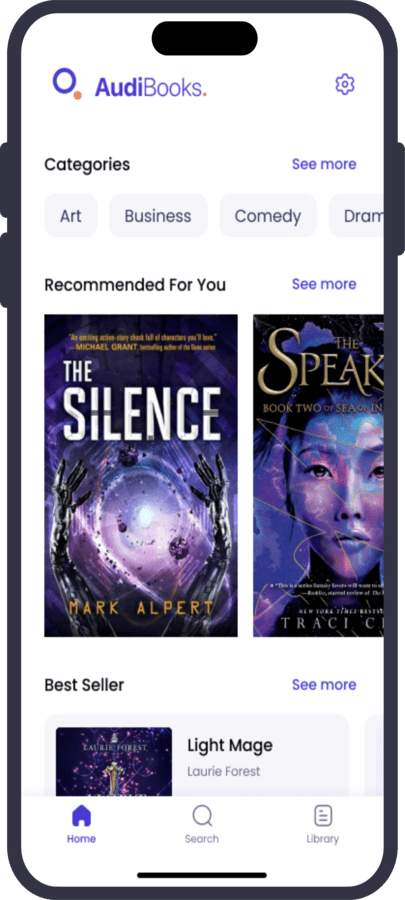Select the partially visible Drama chip
Screen dimensions: 405x900
(356, 216)
